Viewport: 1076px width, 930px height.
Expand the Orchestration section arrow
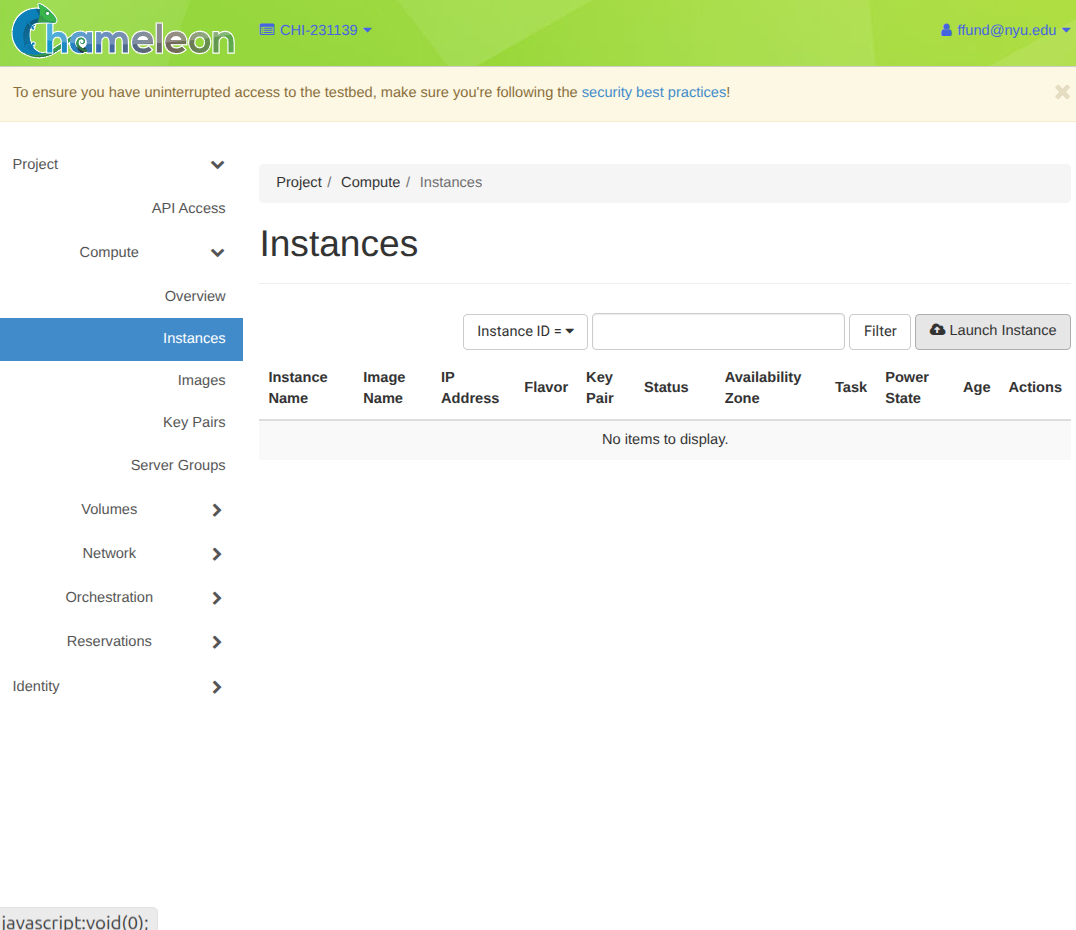point(217,598)
